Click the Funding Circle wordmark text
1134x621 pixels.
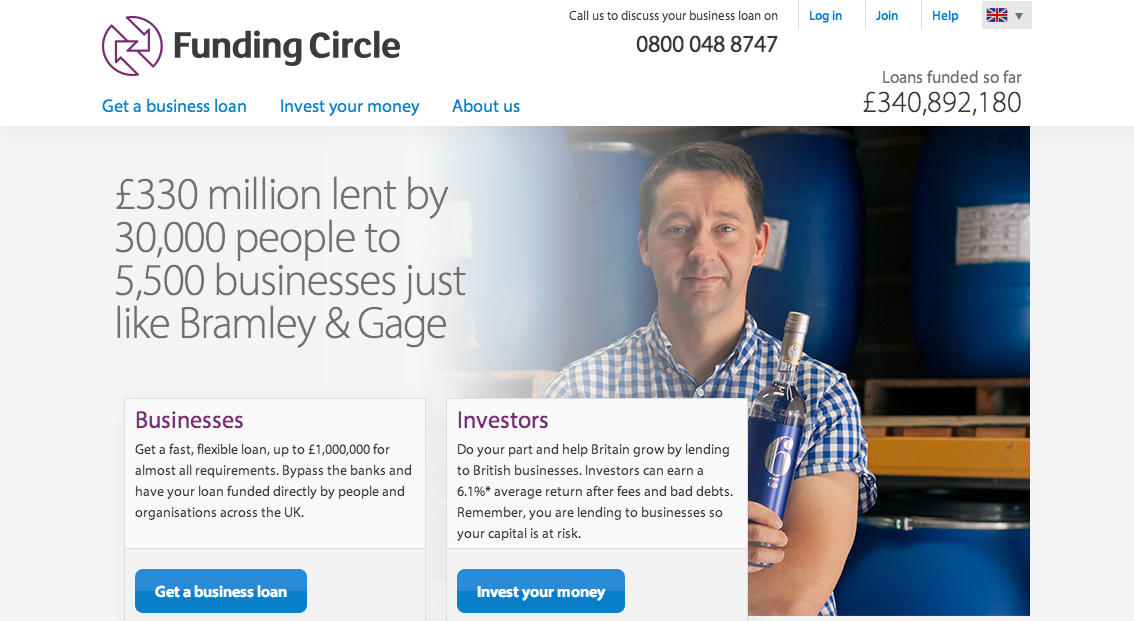pos(286,46)
